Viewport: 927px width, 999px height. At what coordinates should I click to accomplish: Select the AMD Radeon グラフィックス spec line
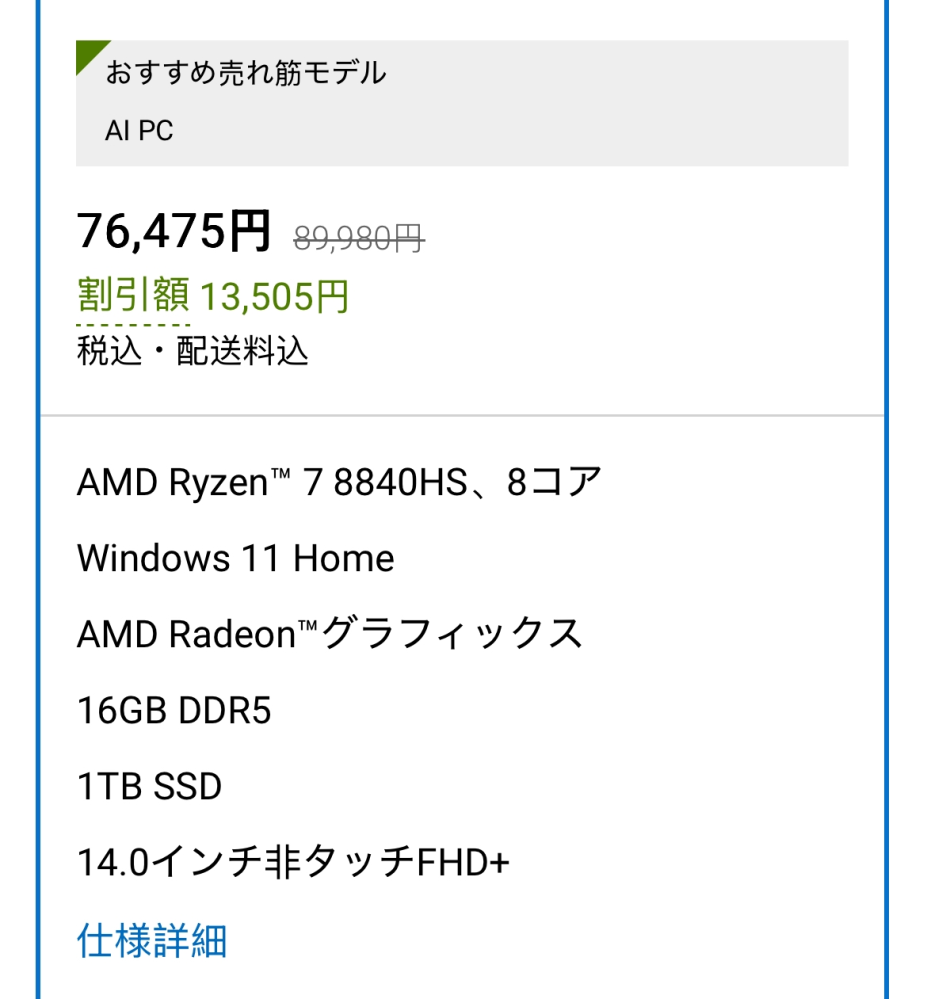330,634
